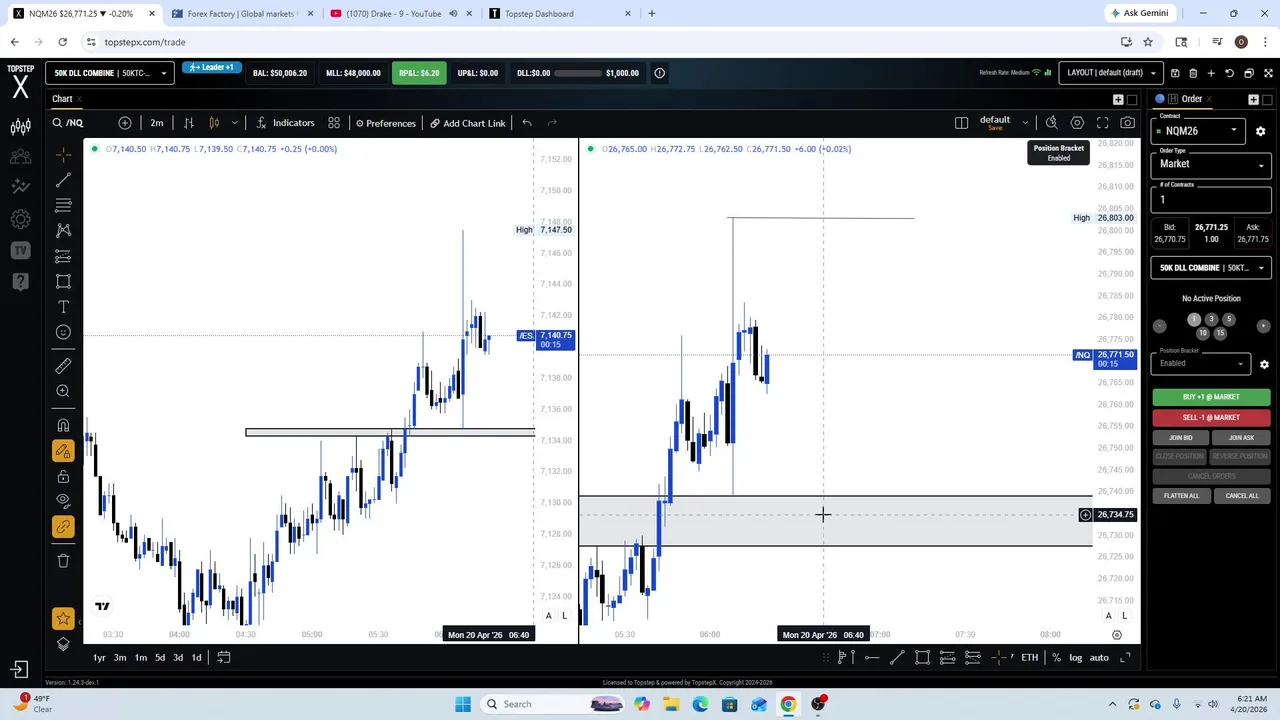1280x720 pixels.
Task: Toggle hide all drawings eye icon
Action: pyautogui.click(x=63, y=501)
